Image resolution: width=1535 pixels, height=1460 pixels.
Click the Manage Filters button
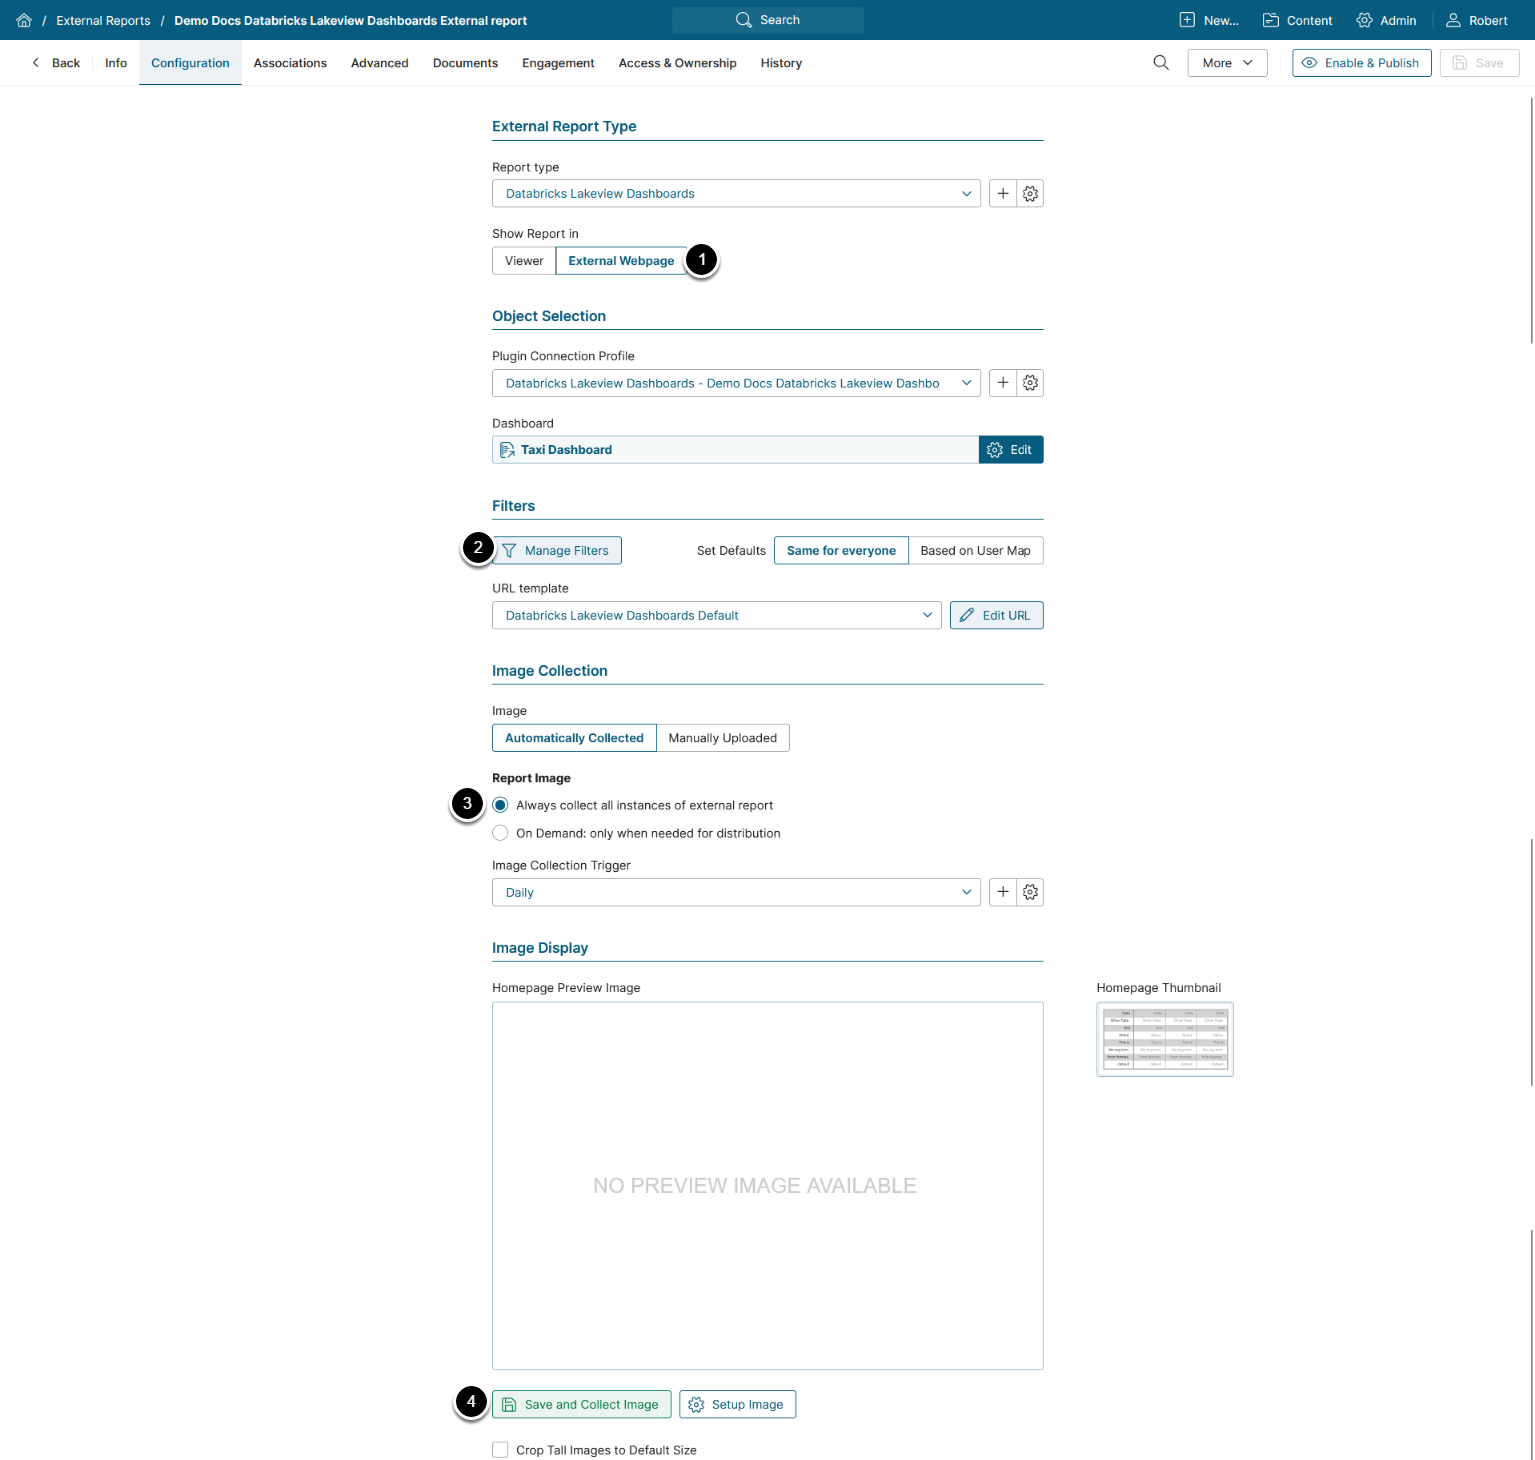pos(557,551)
